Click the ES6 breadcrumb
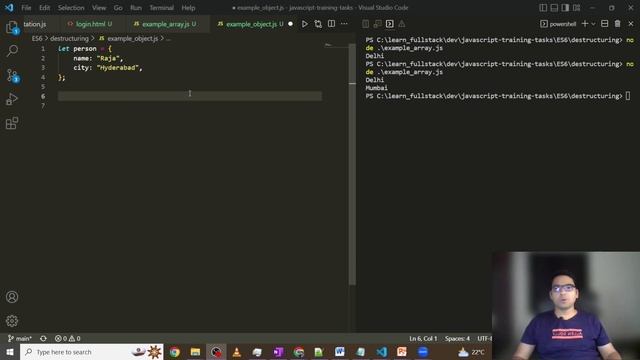 click(x=37, y=38)
